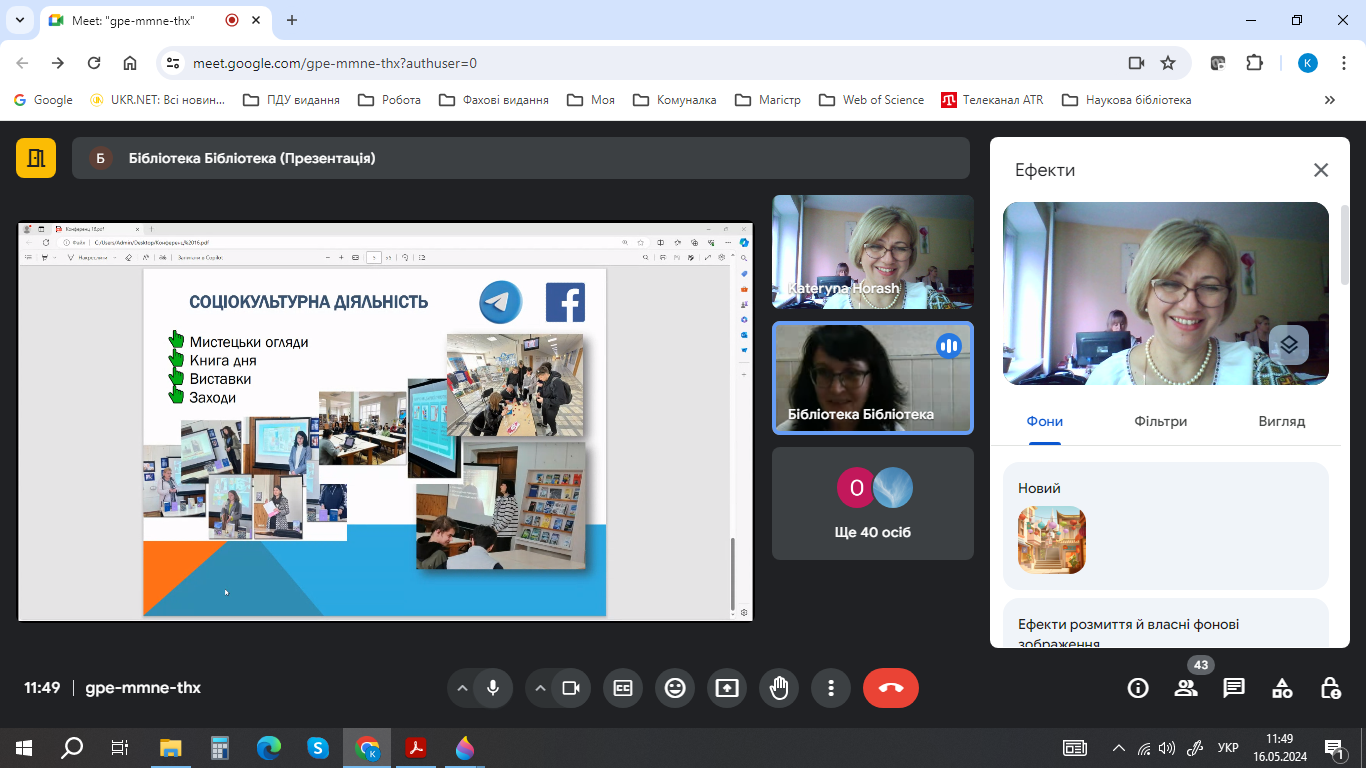Viewport: 1366px width, 768px height.
Task: Open Skype from the Windows taskbar
Action: click(x=318, y=748)
